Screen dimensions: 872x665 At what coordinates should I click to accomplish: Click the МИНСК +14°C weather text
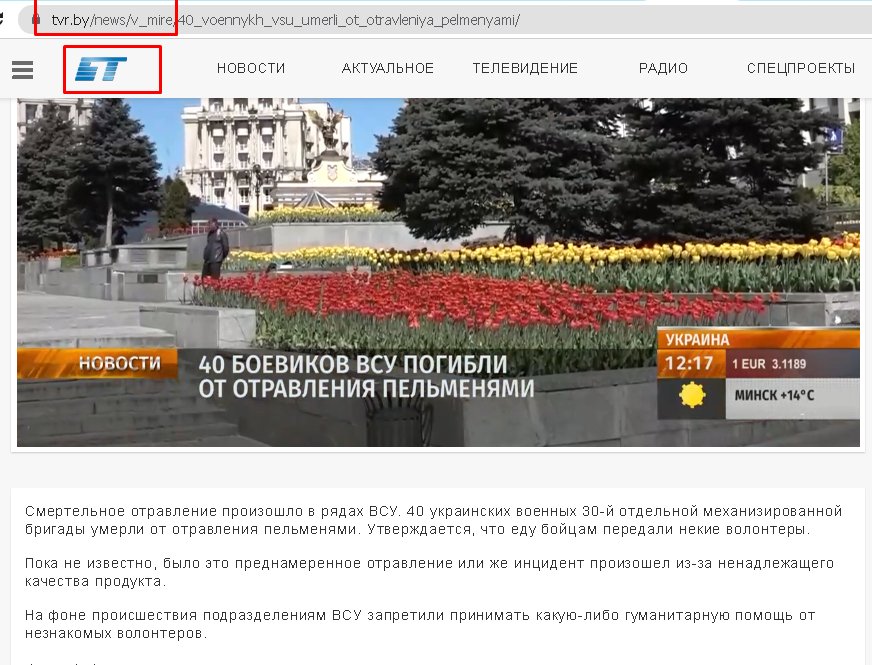pos(774,395)
